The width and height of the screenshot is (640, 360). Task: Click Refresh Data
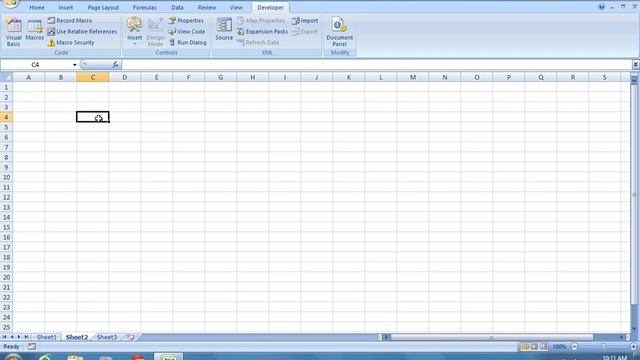pyautogui.click(x=258, y=42)
